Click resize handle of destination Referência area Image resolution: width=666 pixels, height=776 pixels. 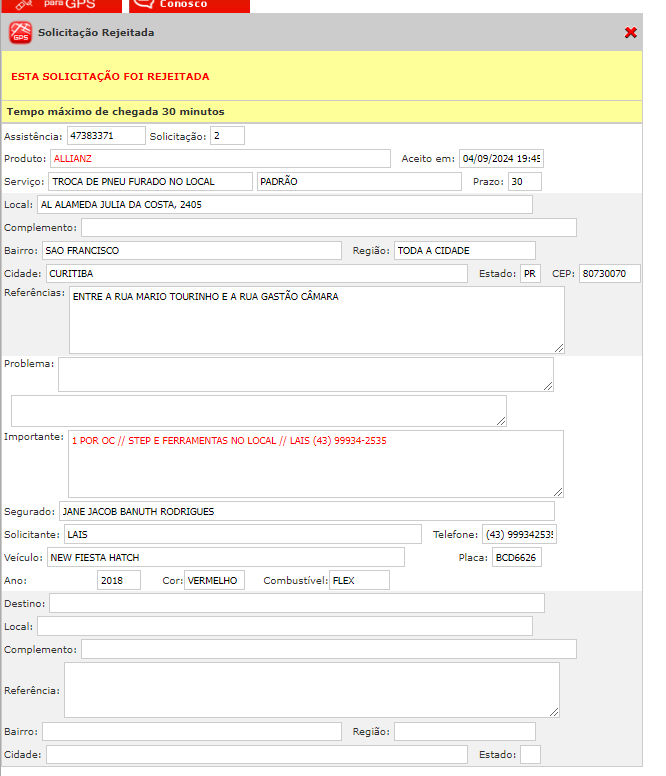coord(554,712)
